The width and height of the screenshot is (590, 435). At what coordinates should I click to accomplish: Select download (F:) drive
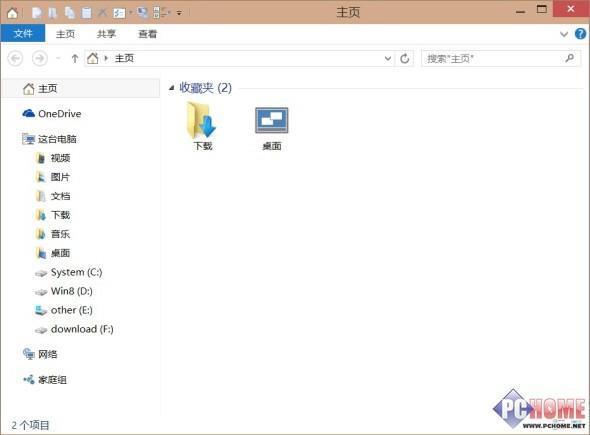82,329
